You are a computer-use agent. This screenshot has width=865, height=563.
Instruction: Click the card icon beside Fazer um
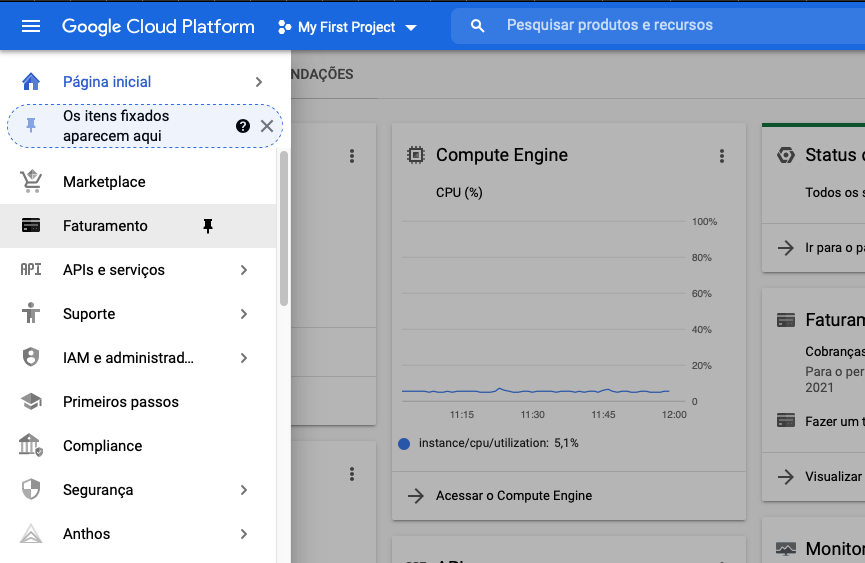tap(786, 421)
